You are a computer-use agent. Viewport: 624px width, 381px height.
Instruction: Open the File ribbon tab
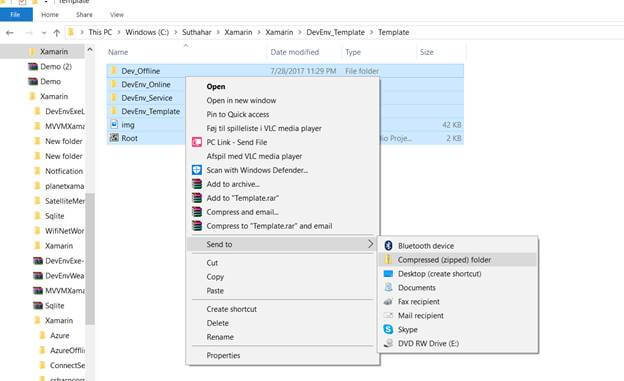click(16, 15)
